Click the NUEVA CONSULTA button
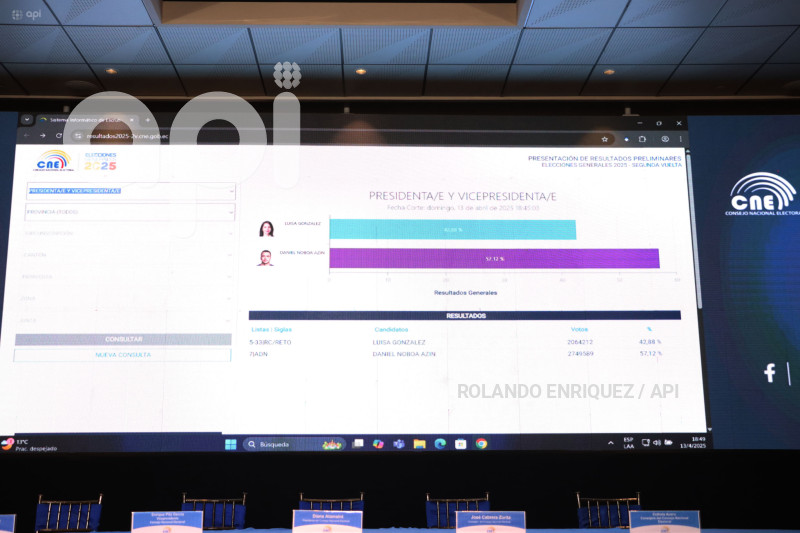Screen dimensions: 800x533 pos(122,355)
